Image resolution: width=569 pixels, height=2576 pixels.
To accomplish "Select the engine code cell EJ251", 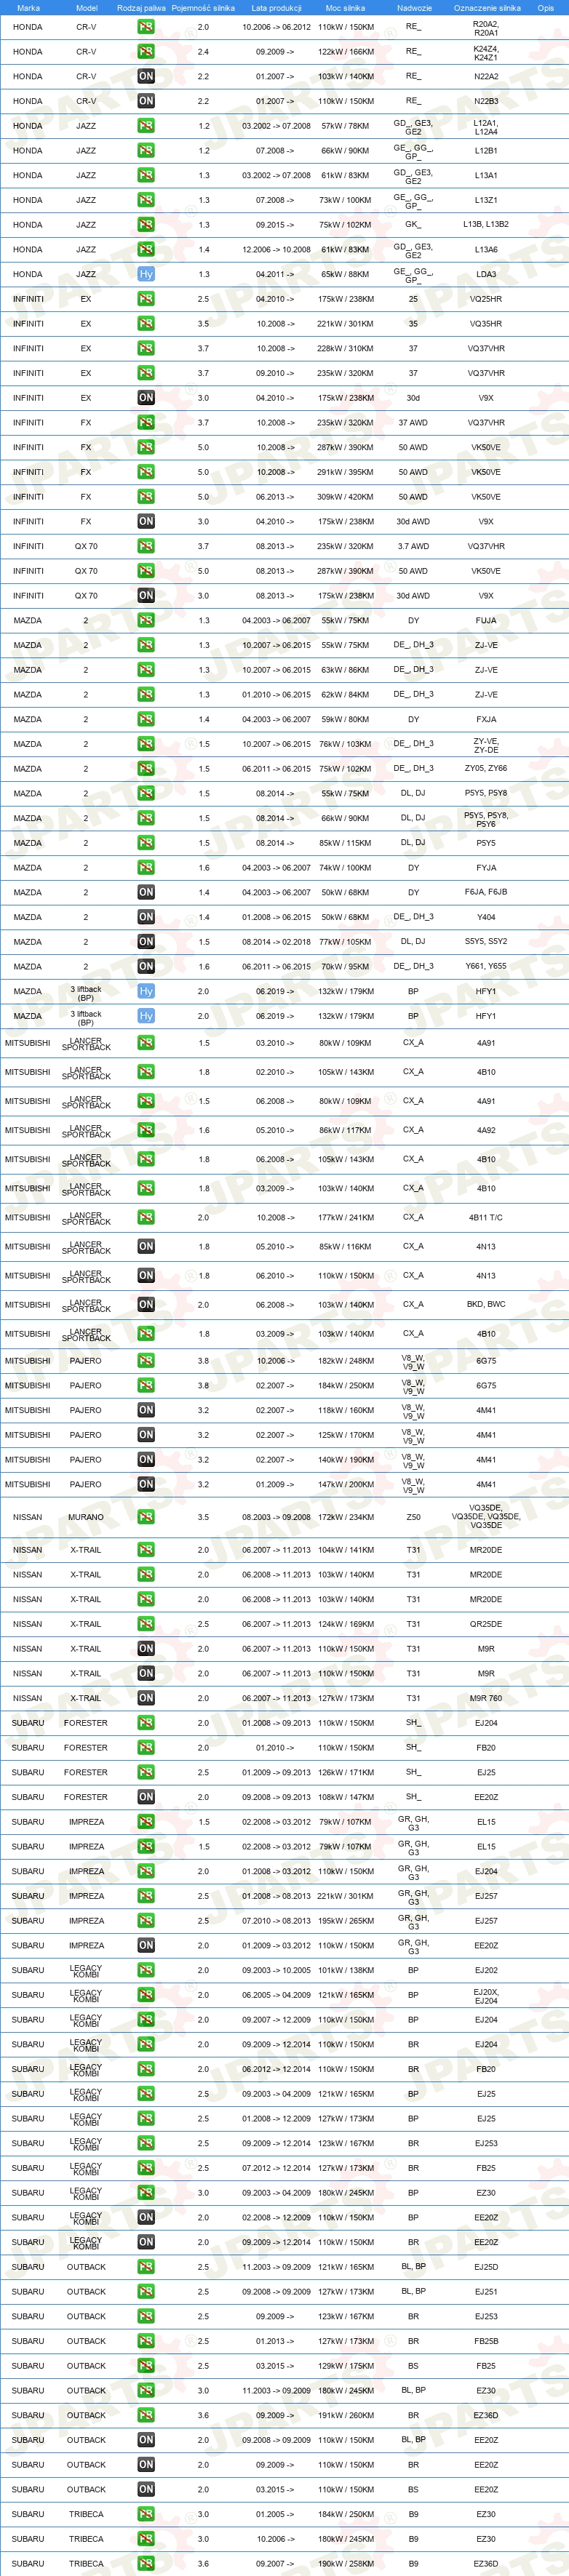I will click(486, 2292).
